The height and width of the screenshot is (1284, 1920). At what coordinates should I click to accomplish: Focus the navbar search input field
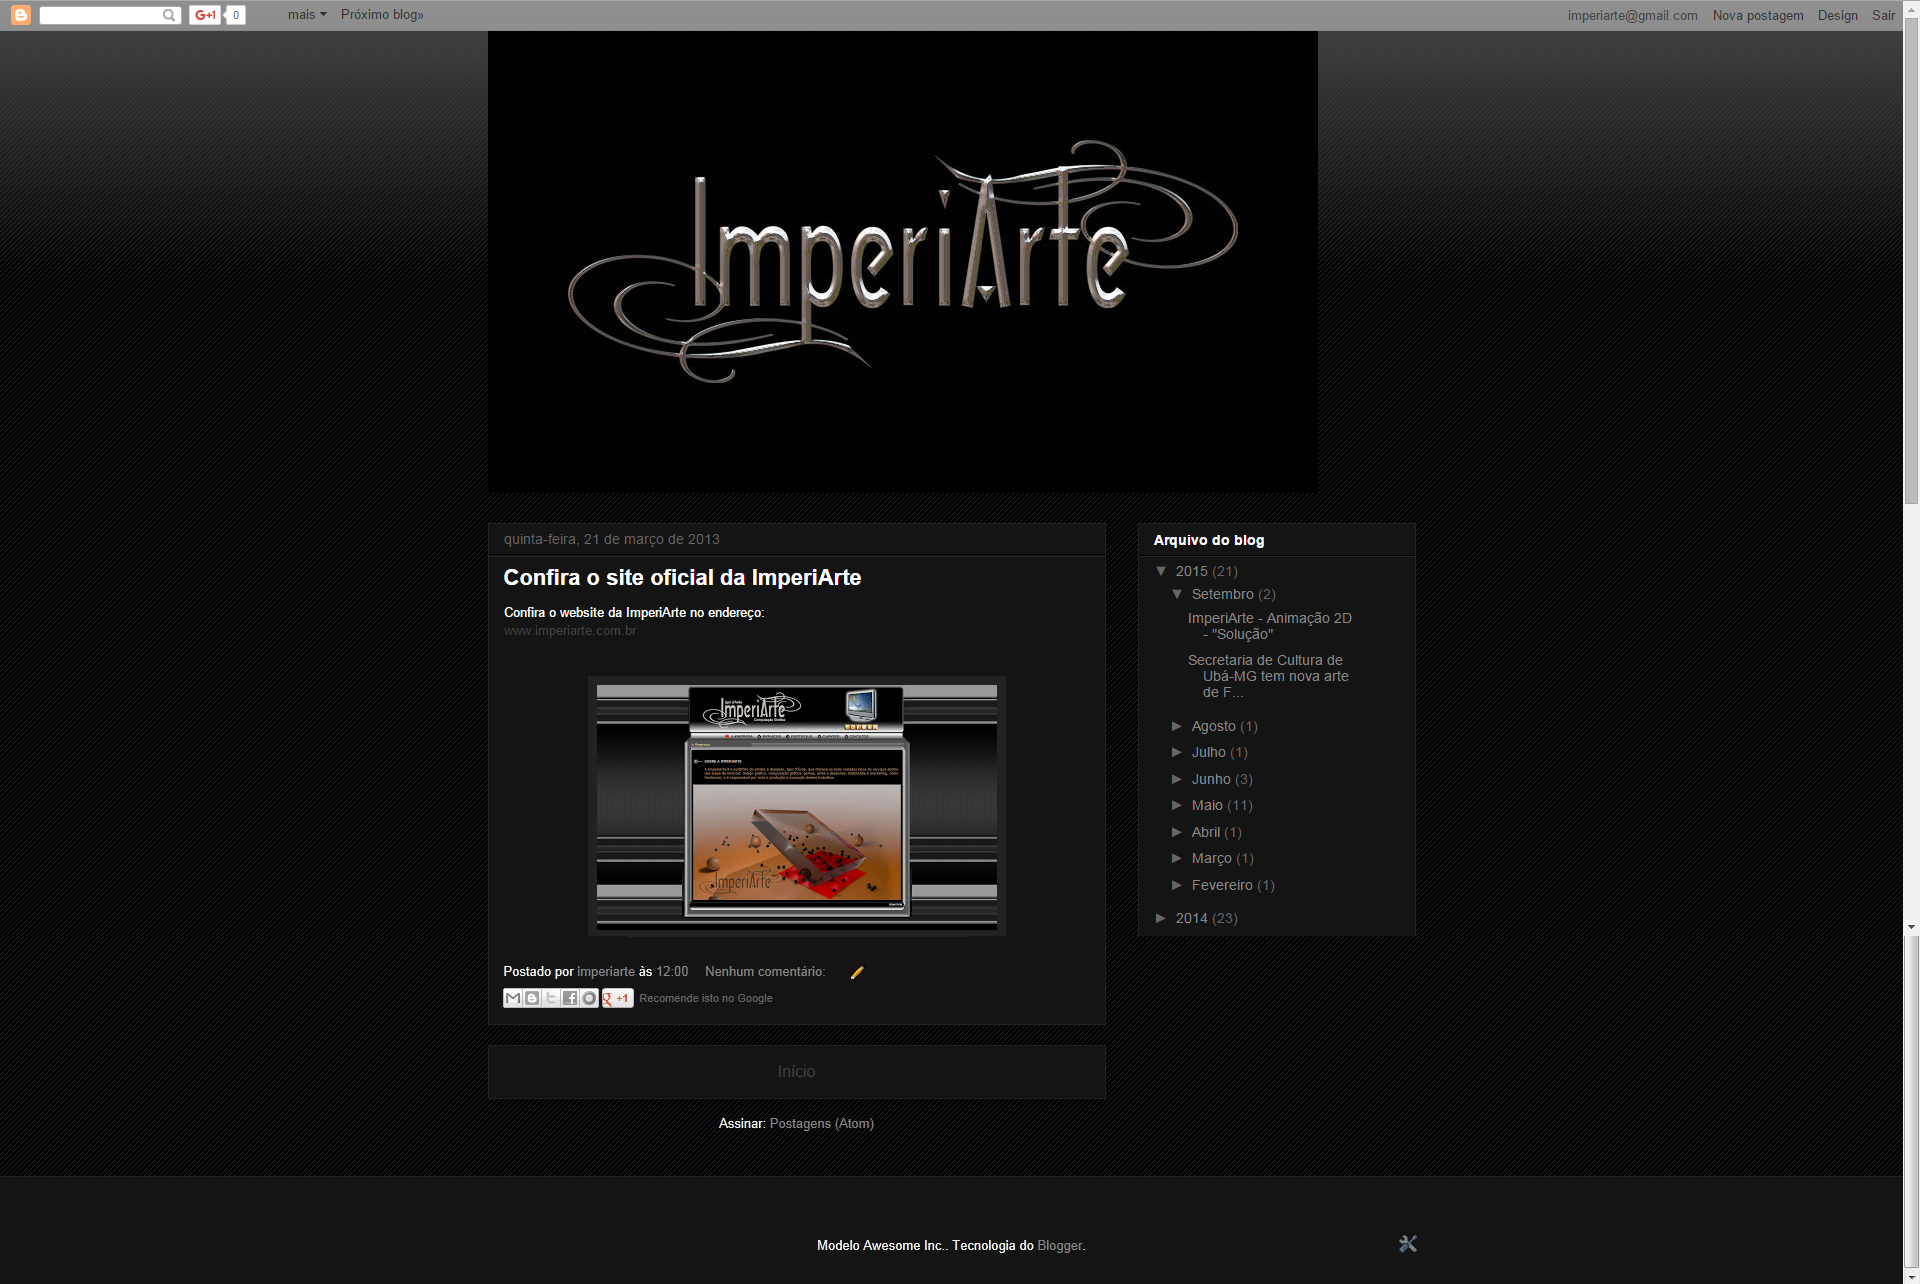click(x=101, y=15)
